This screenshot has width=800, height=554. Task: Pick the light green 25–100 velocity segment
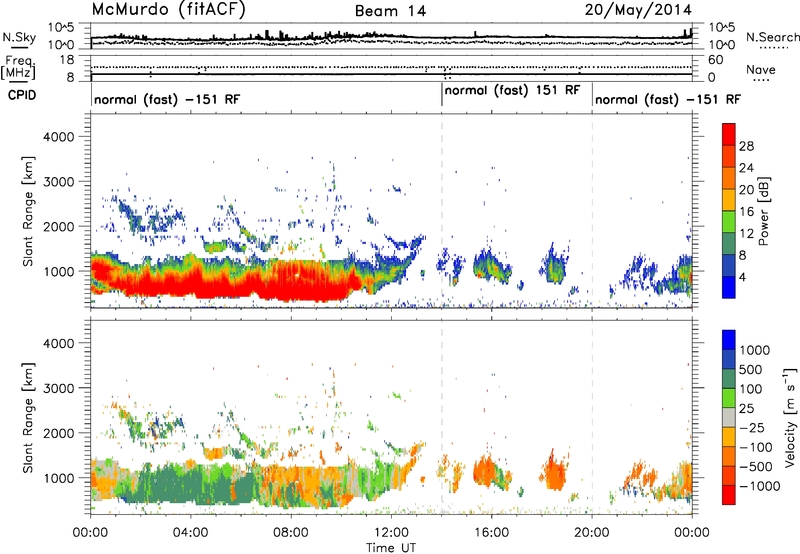[729, 398]
